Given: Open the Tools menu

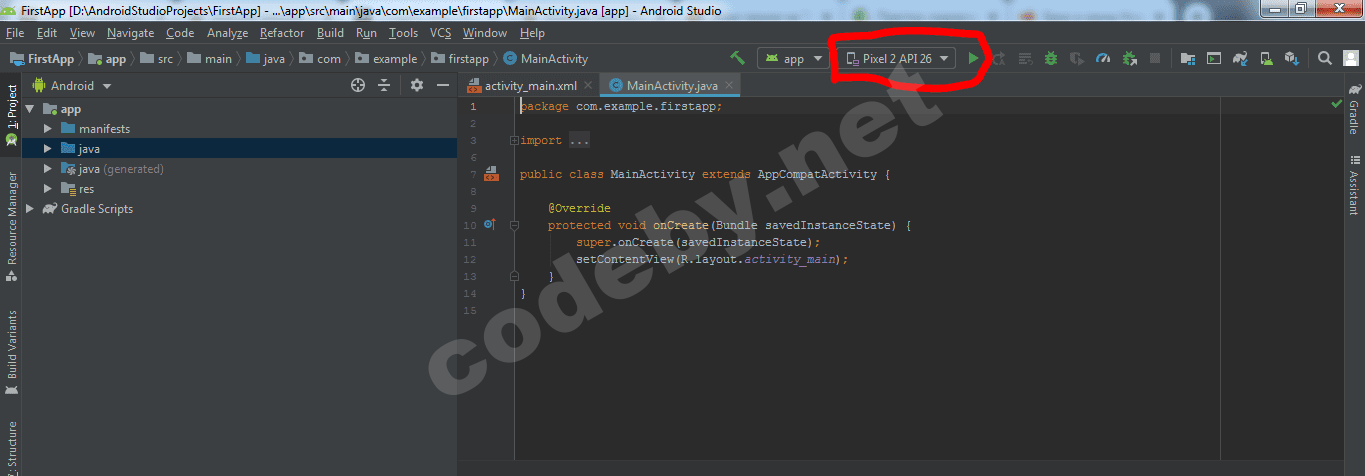Looking at the screenshot, I should tap(403, 33).
